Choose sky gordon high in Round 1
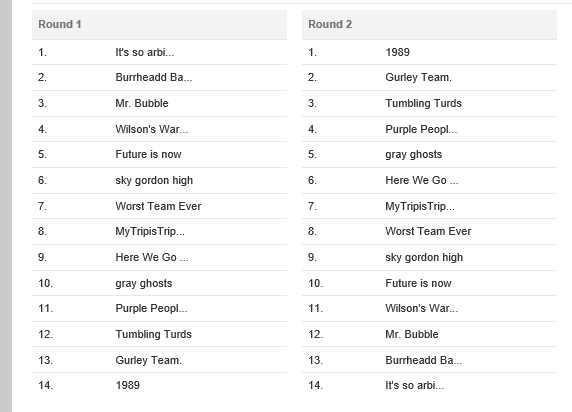The height and width of the screenshot is (412, 572). coord(154,180)
